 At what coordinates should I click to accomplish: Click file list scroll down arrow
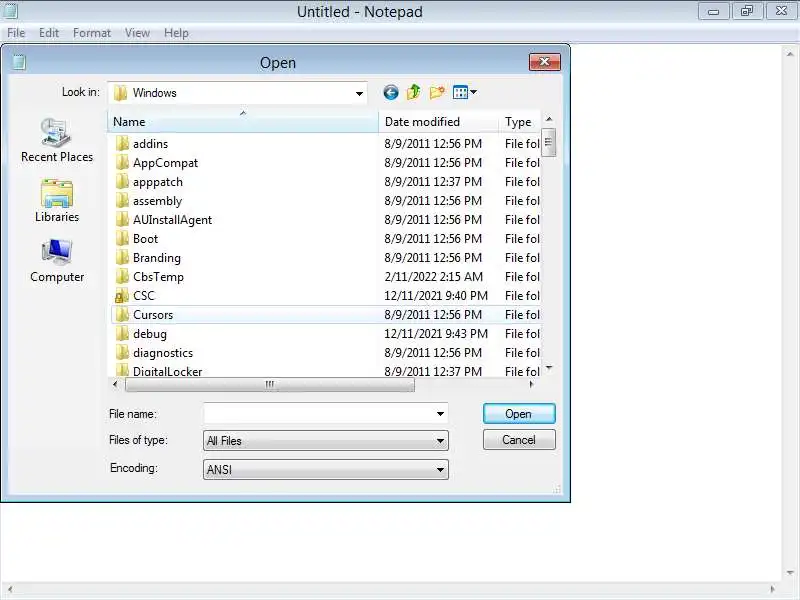(x=549, y=368)
